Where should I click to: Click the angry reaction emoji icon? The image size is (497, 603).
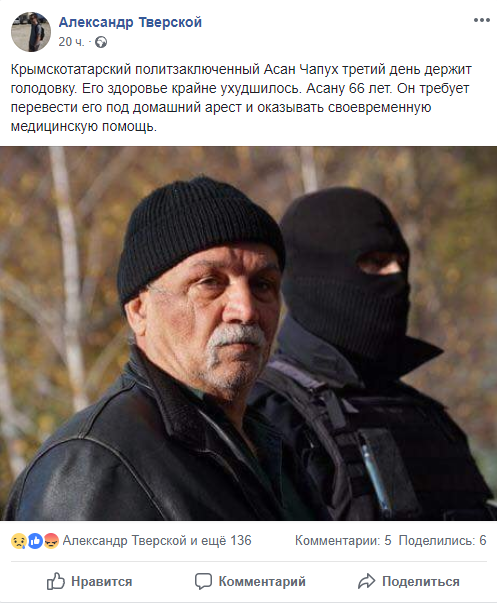point(51,541)
